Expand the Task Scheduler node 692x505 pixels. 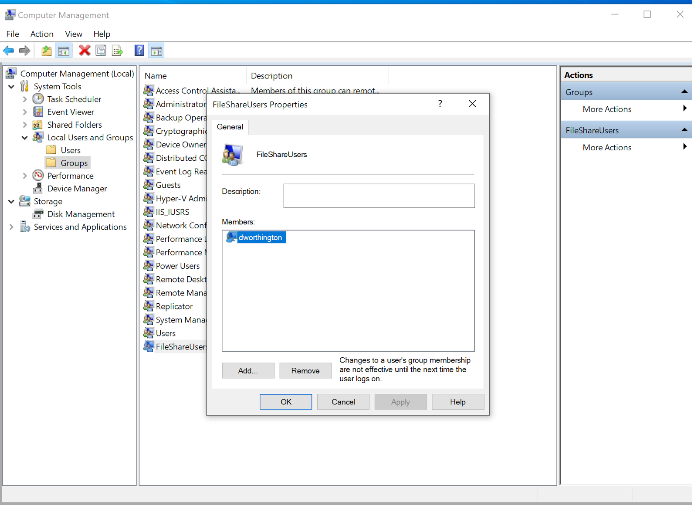(x=24, y=99)
